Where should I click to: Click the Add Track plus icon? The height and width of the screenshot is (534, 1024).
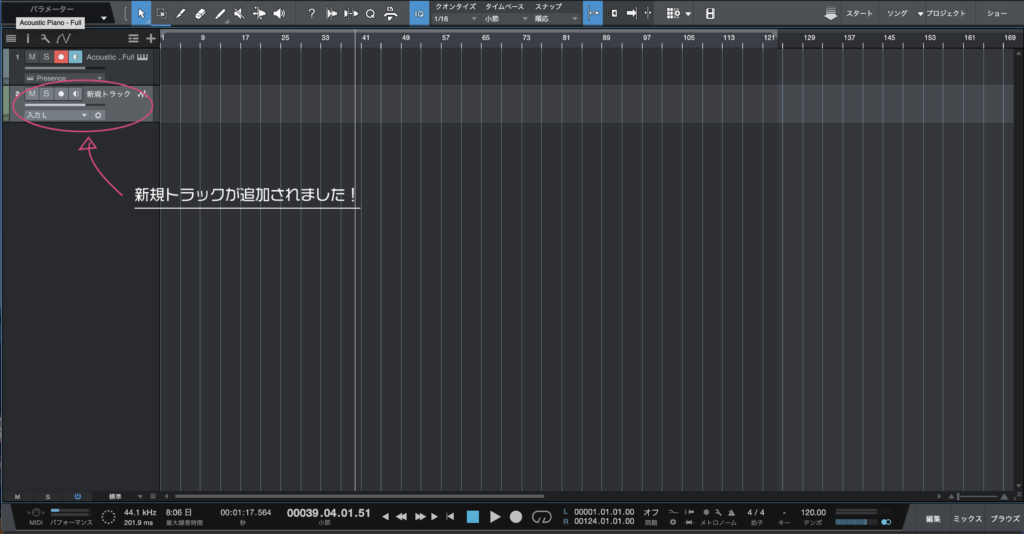[151, 38]
